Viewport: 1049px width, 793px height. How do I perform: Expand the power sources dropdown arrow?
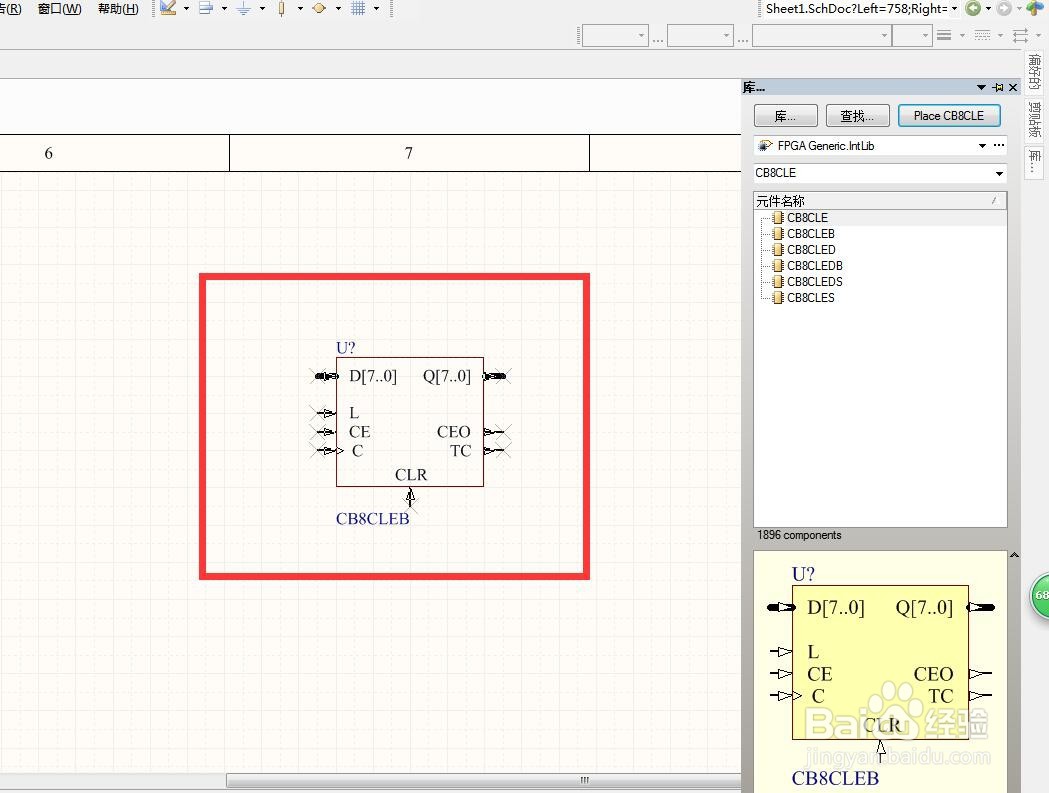click(x=262, y=9)
